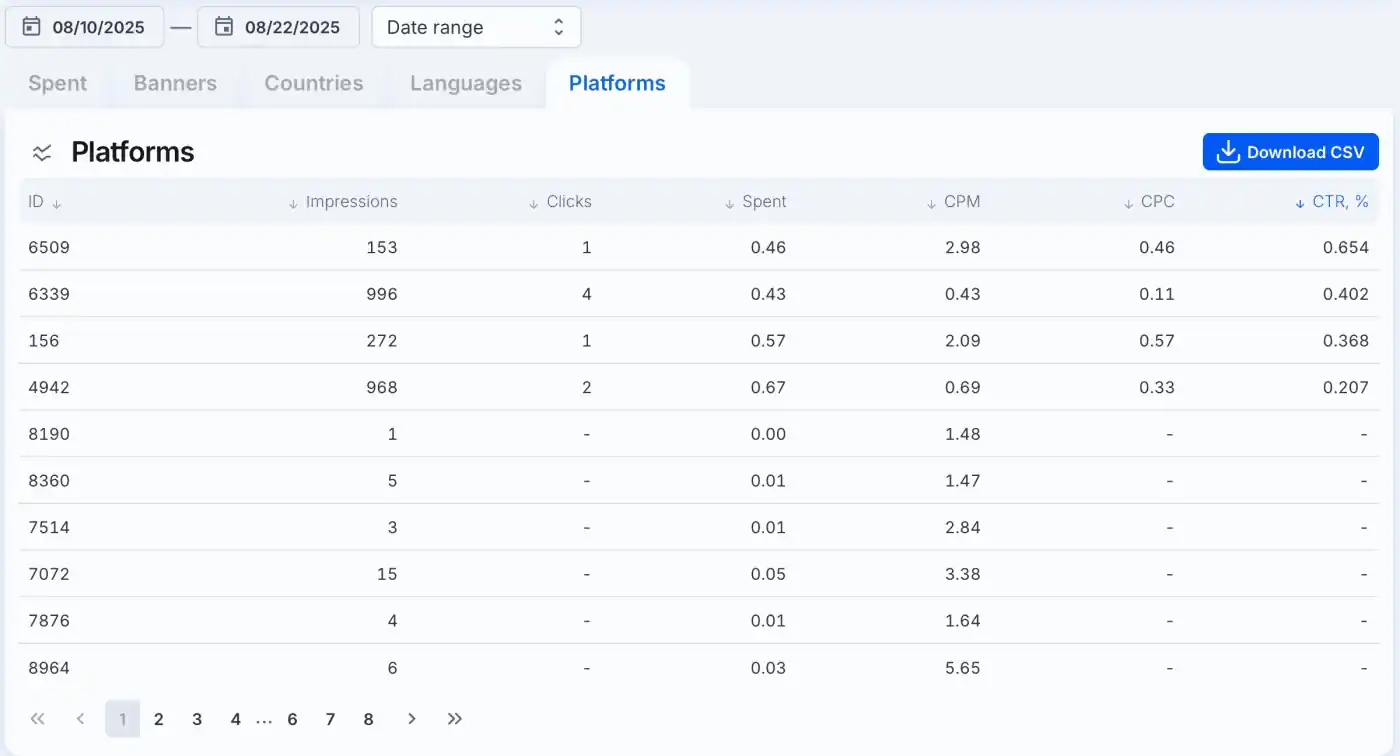Open the 08/22/2025 end date picker

(x=278, y=27)
